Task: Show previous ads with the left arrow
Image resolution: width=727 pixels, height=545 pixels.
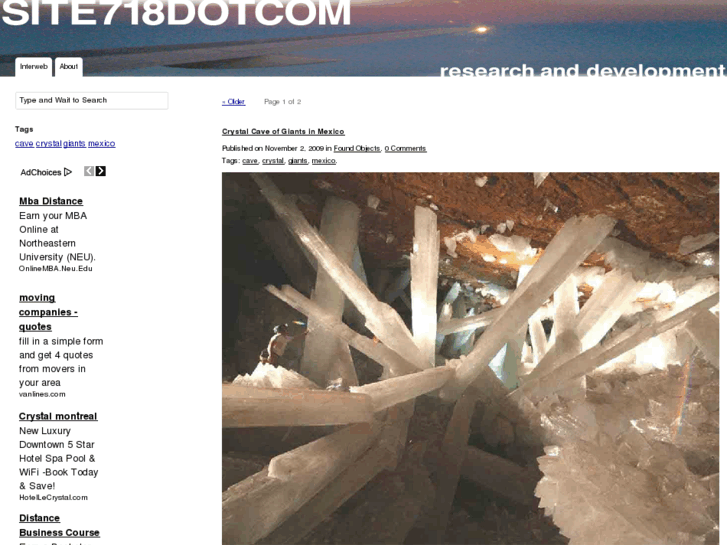Action: tap(89, 171)
